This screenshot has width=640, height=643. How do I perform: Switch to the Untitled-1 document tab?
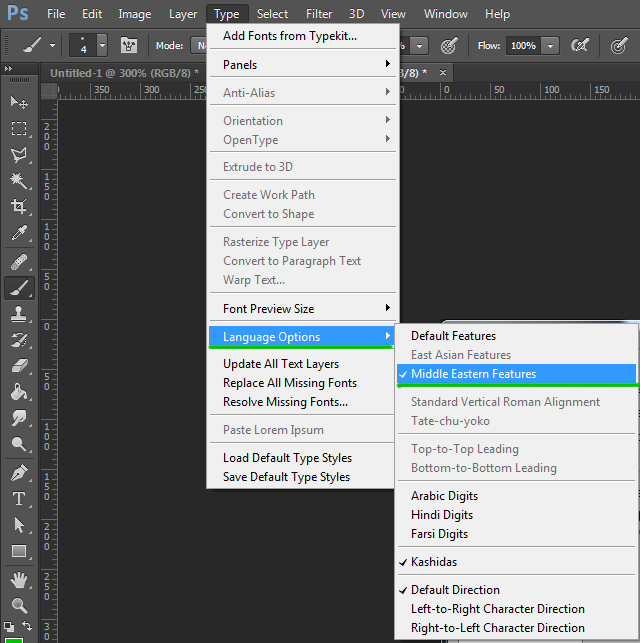(124, 73)
